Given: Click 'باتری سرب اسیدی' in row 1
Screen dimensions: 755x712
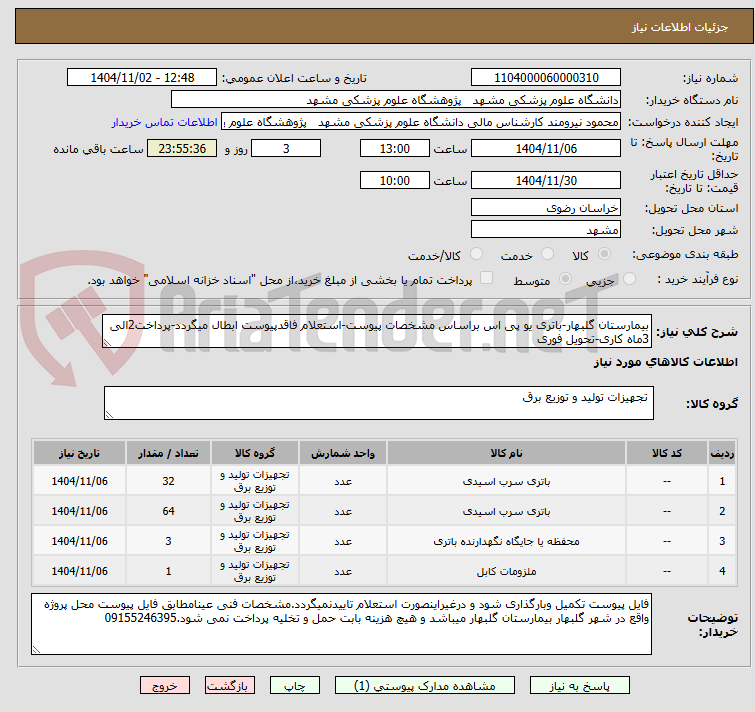Looking at the screenshot, I should (506, 481).
